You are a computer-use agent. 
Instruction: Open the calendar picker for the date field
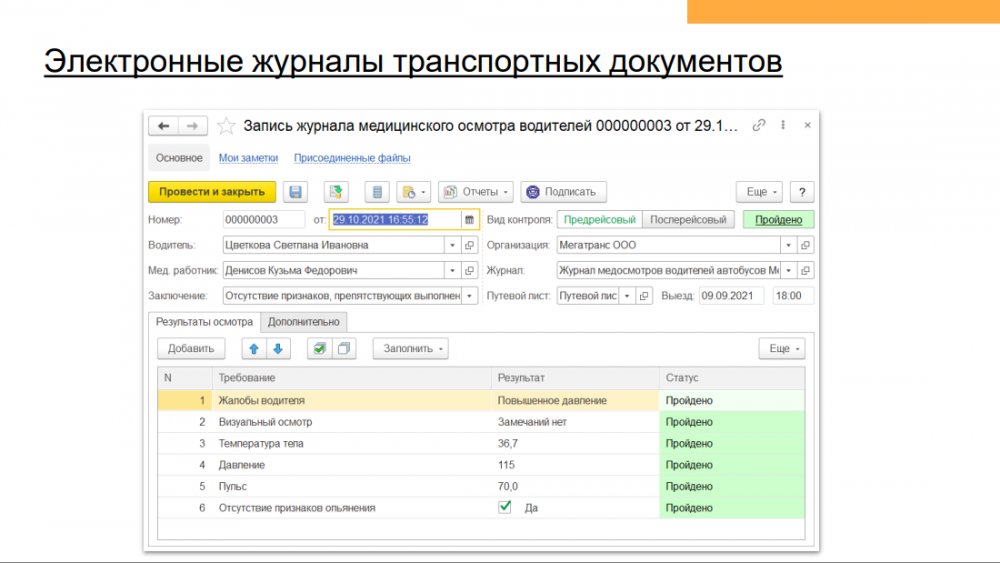[x=469, y=219]
